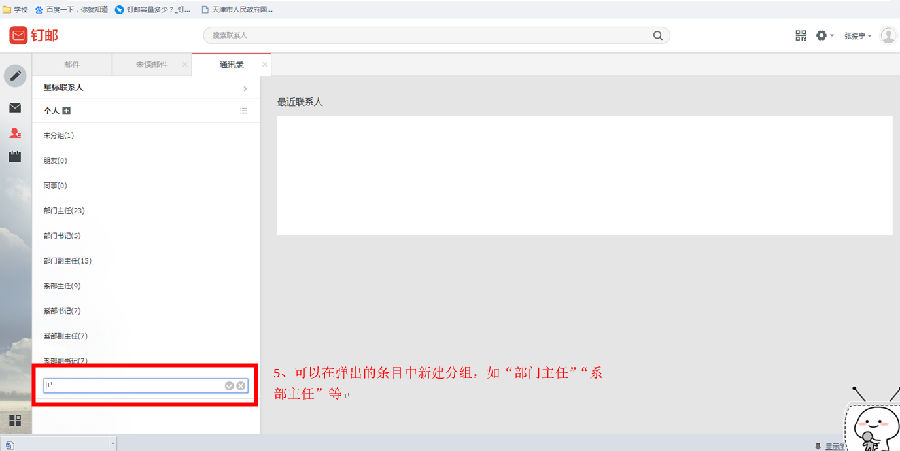The image size is (900, 451).
Task: Click the compose mail pencil icon
Action: point(15,76)
